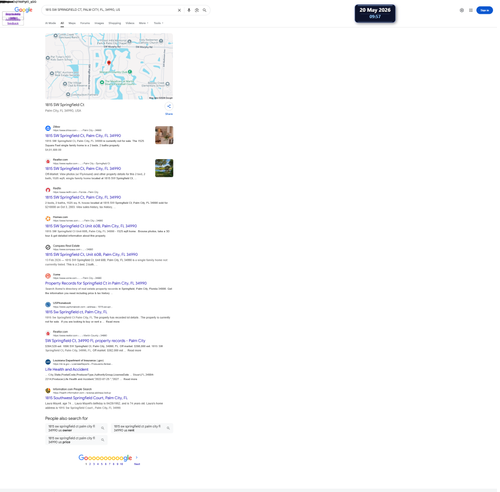Viewport: 500px width, 492px height.
Task: Open the map preview of Palm City
Action: 109,66
